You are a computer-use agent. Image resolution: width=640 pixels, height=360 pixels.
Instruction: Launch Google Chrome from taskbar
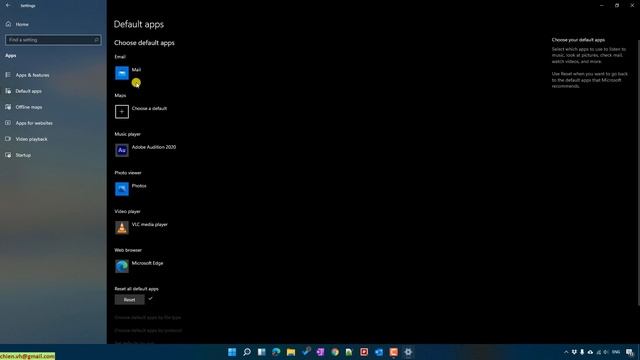pyautogui.click(x=335, y=352)
